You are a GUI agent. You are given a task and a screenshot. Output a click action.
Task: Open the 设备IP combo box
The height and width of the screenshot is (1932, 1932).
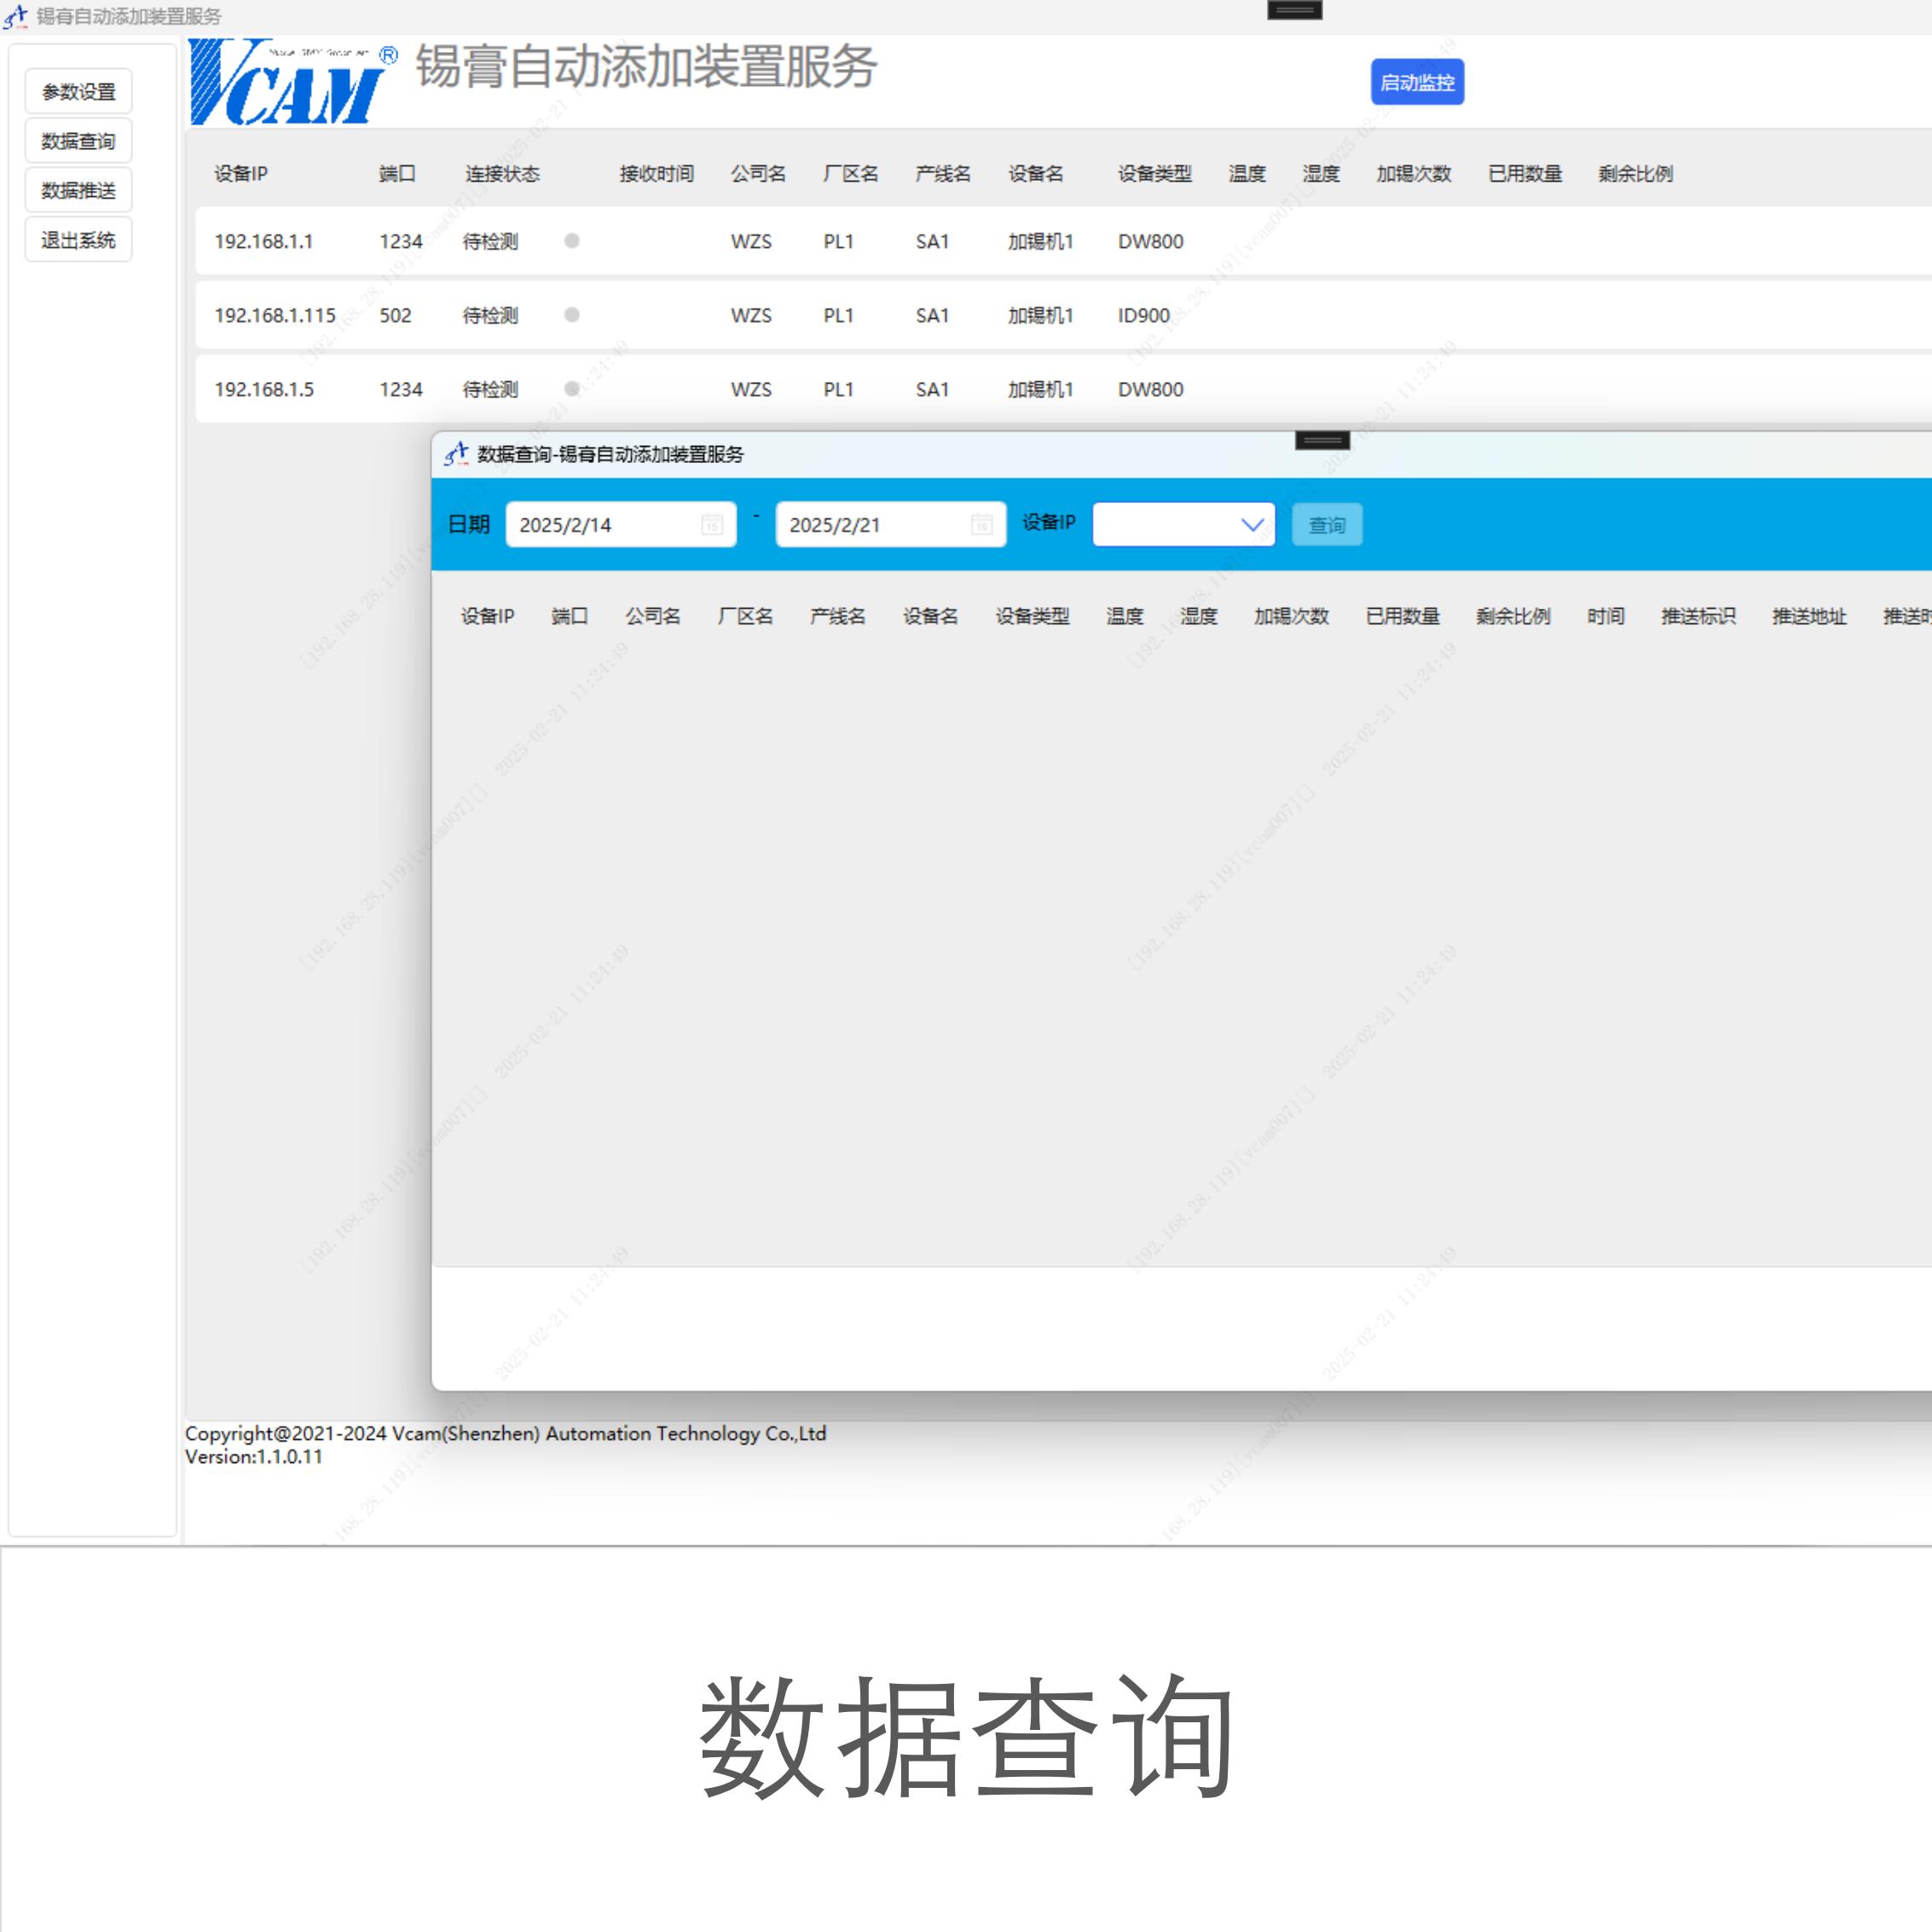coord(1165,525)
